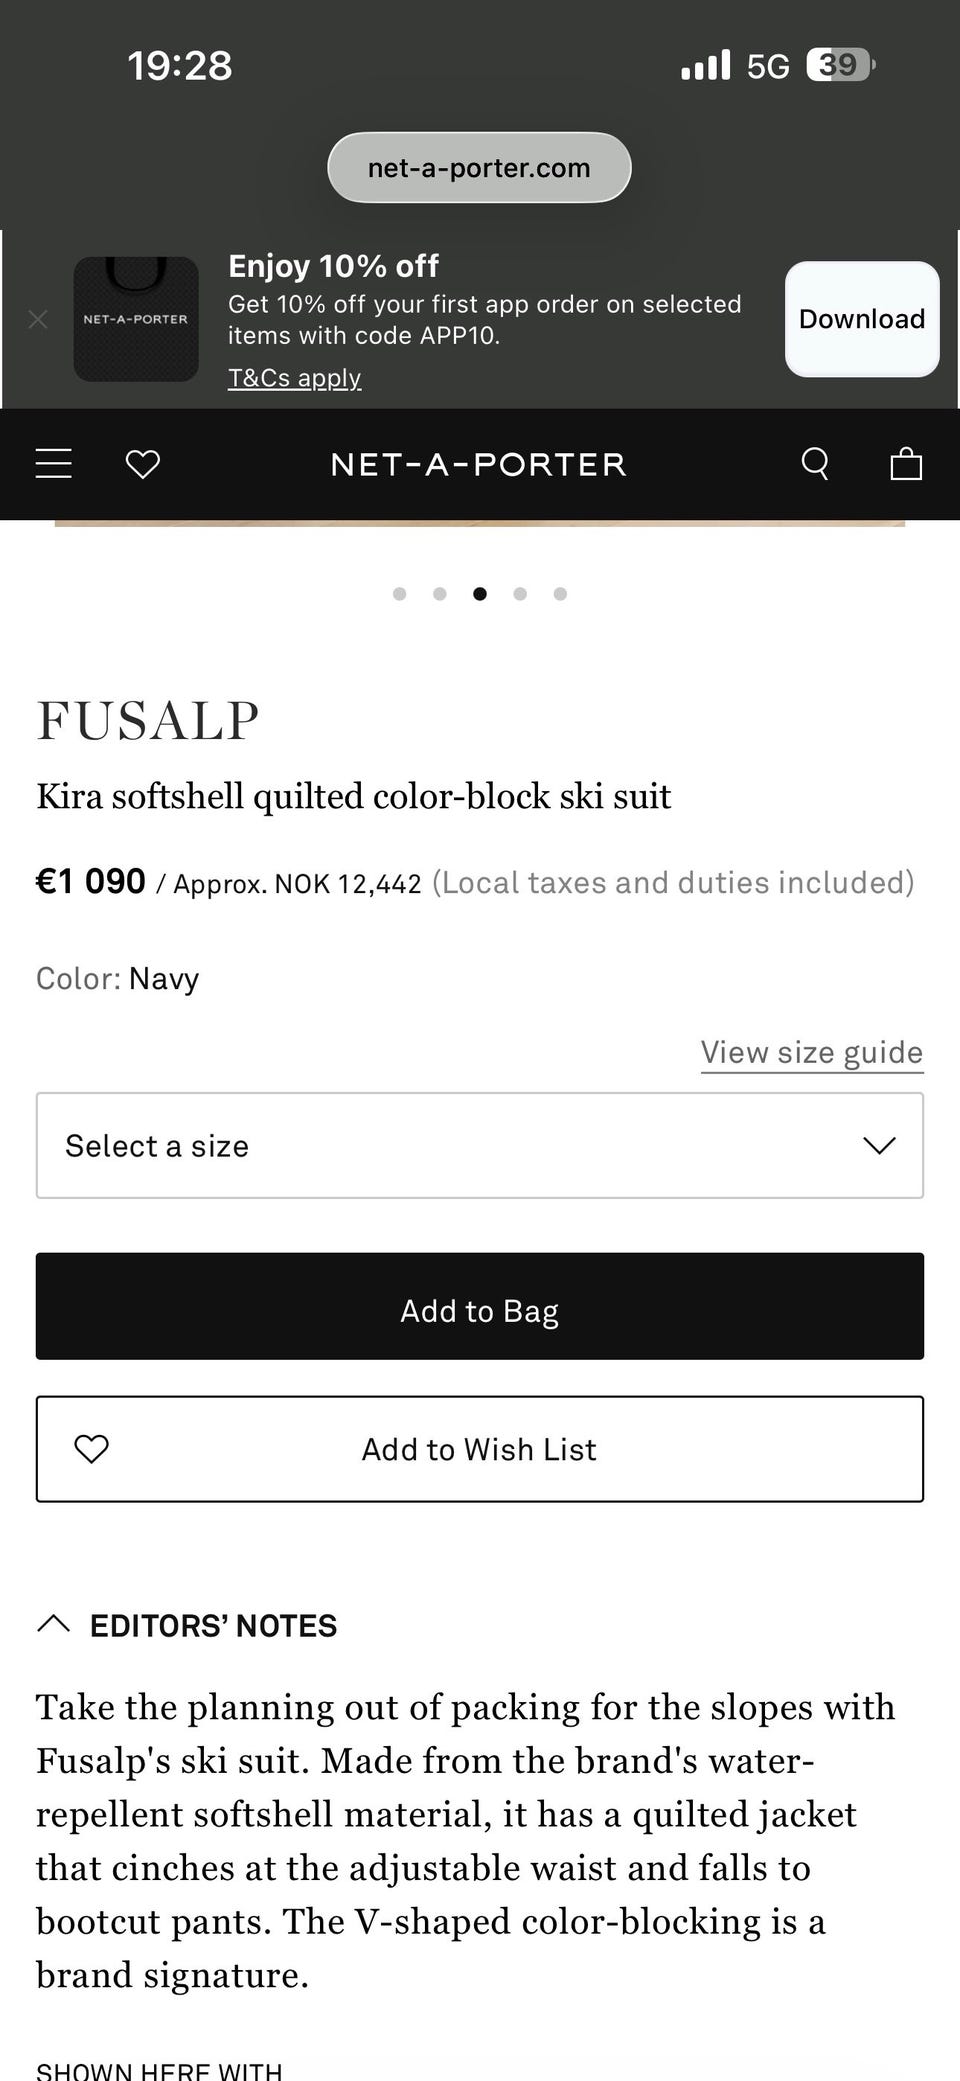This screenshot has width=960, height=2081.
Task: Open the search magnifier icon
Action: pyautogui.click(x=815, y=464)
